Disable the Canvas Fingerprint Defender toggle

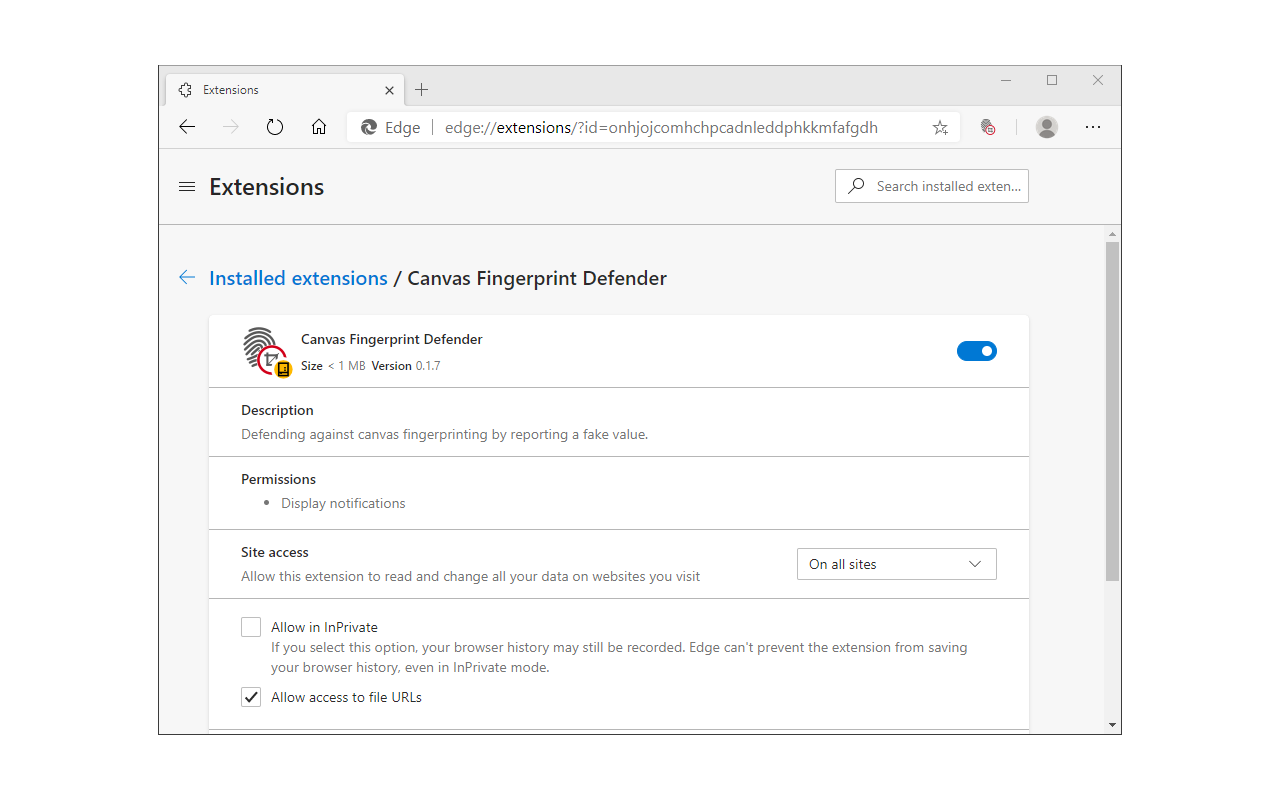click(x=977, y=351)
